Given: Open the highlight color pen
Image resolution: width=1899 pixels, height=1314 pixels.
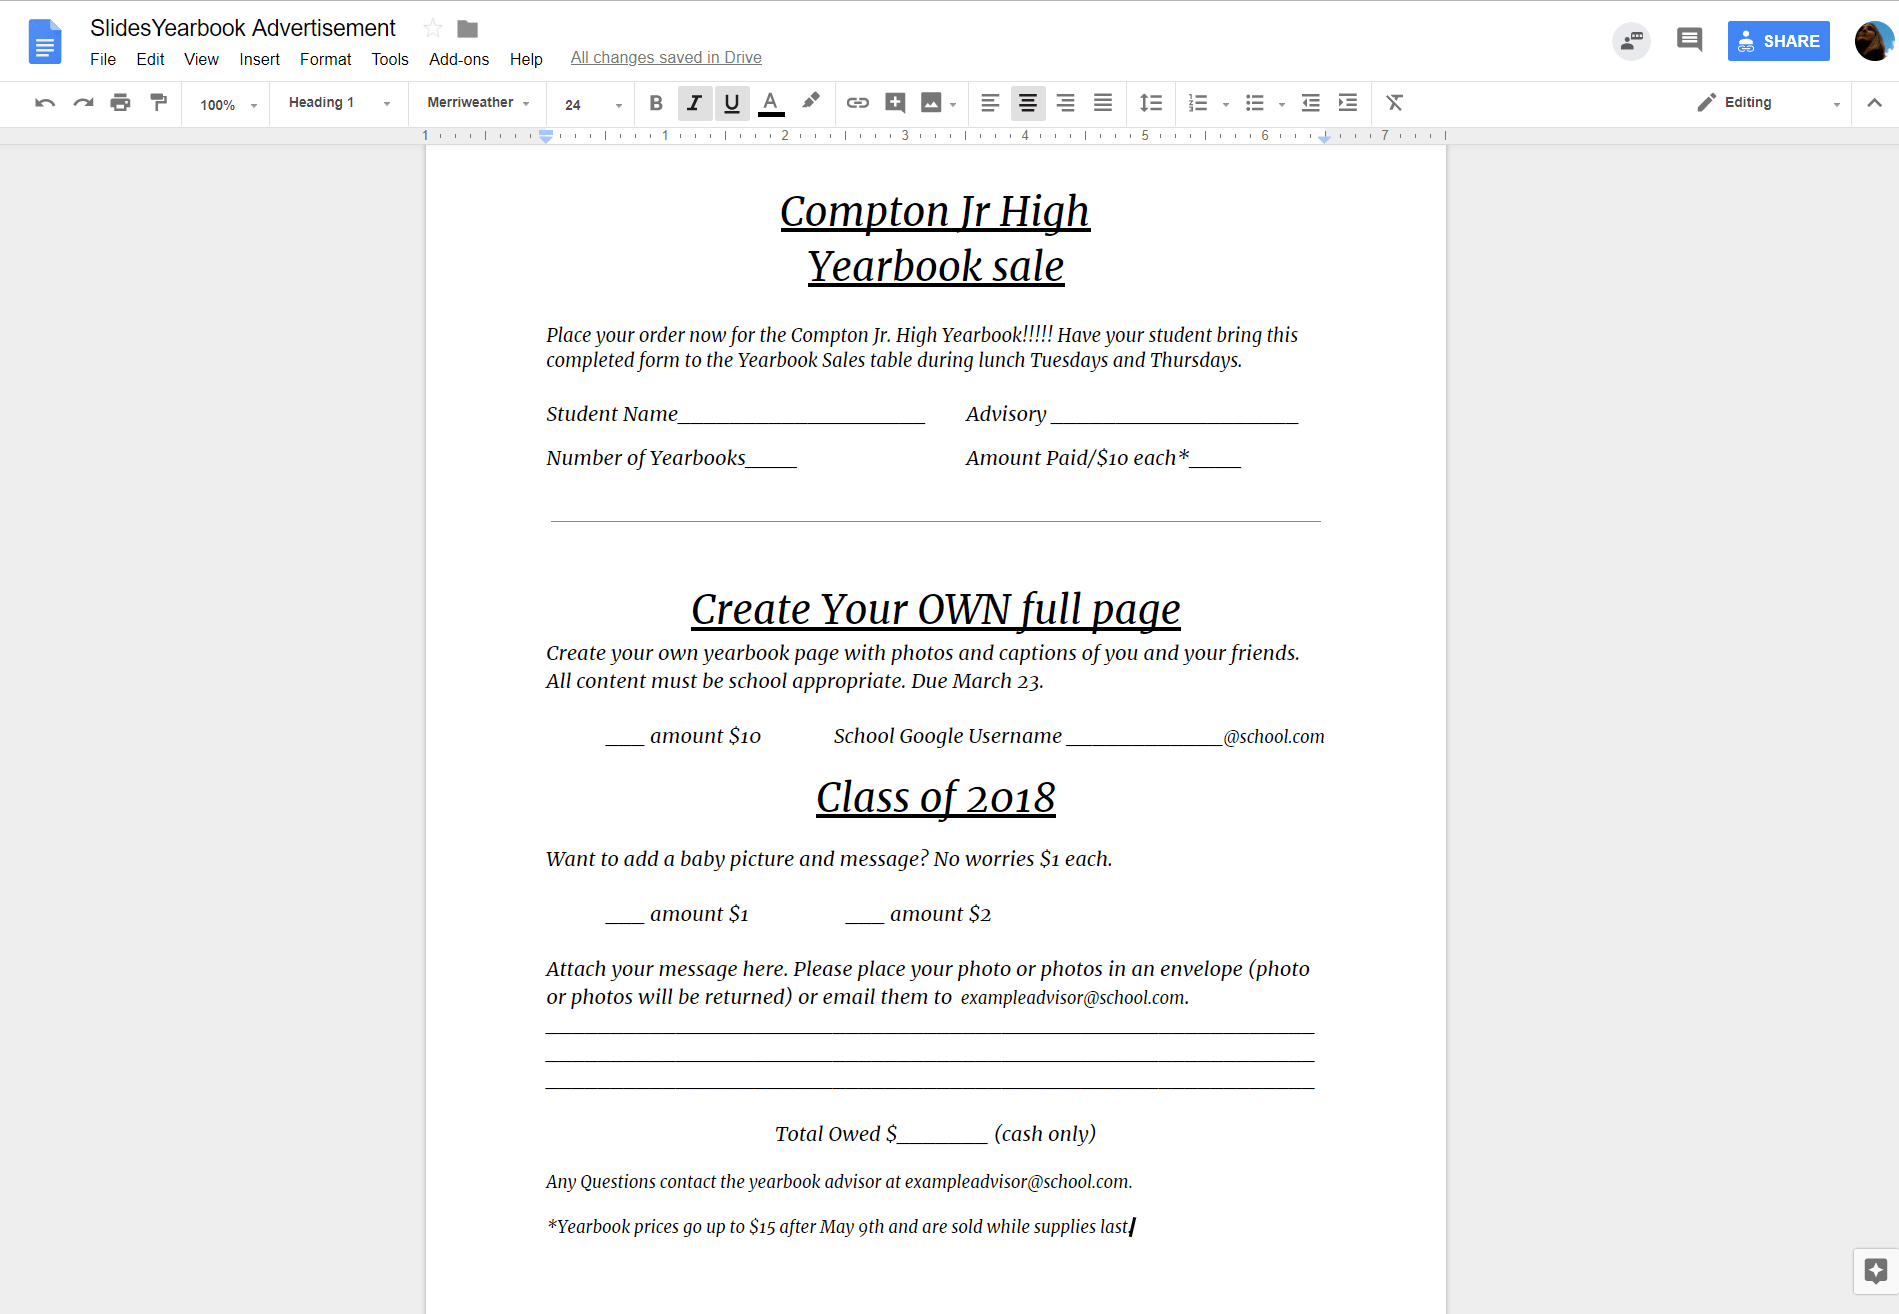Looking at the screenshot, I should (810, 103).
